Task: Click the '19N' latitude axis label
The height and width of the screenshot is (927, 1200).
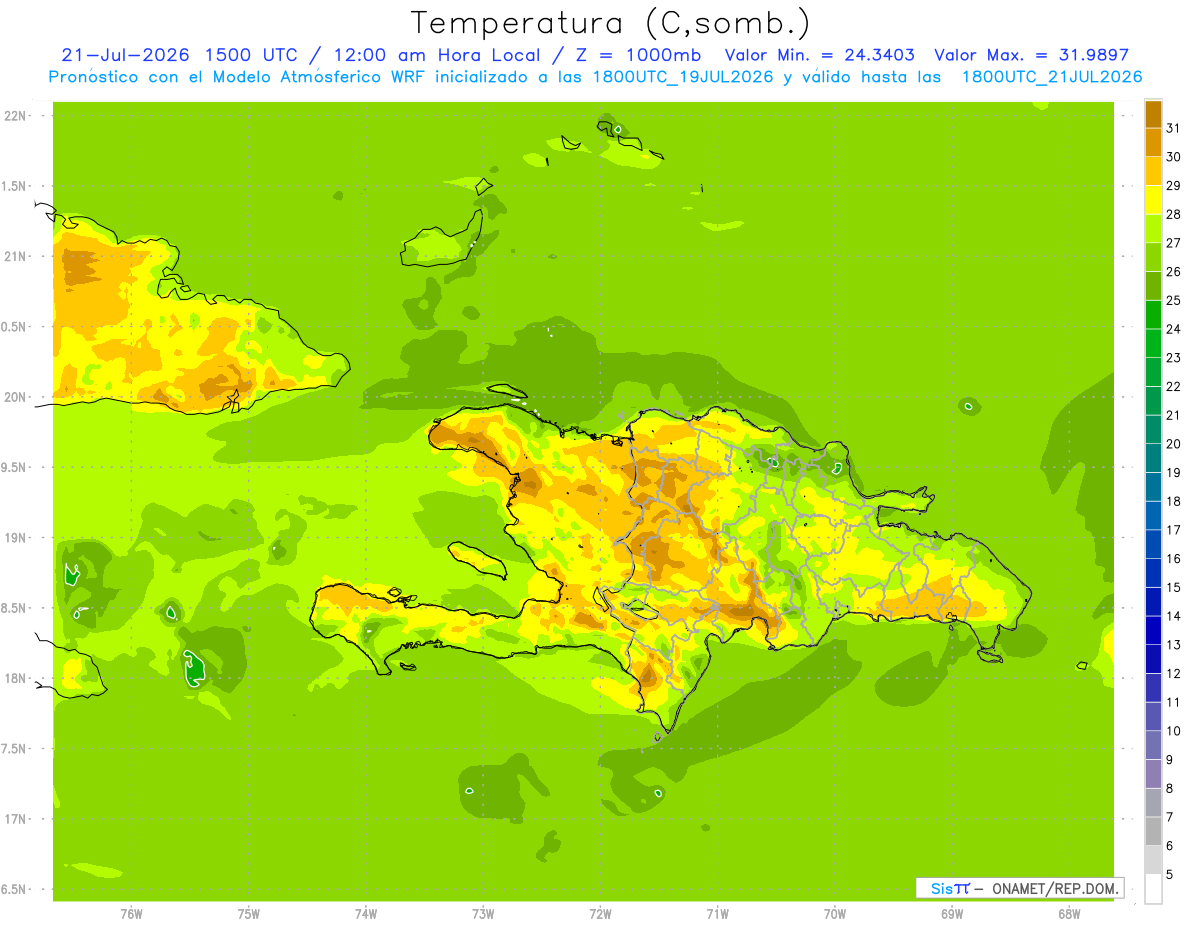Action: [x=15, y=538]
